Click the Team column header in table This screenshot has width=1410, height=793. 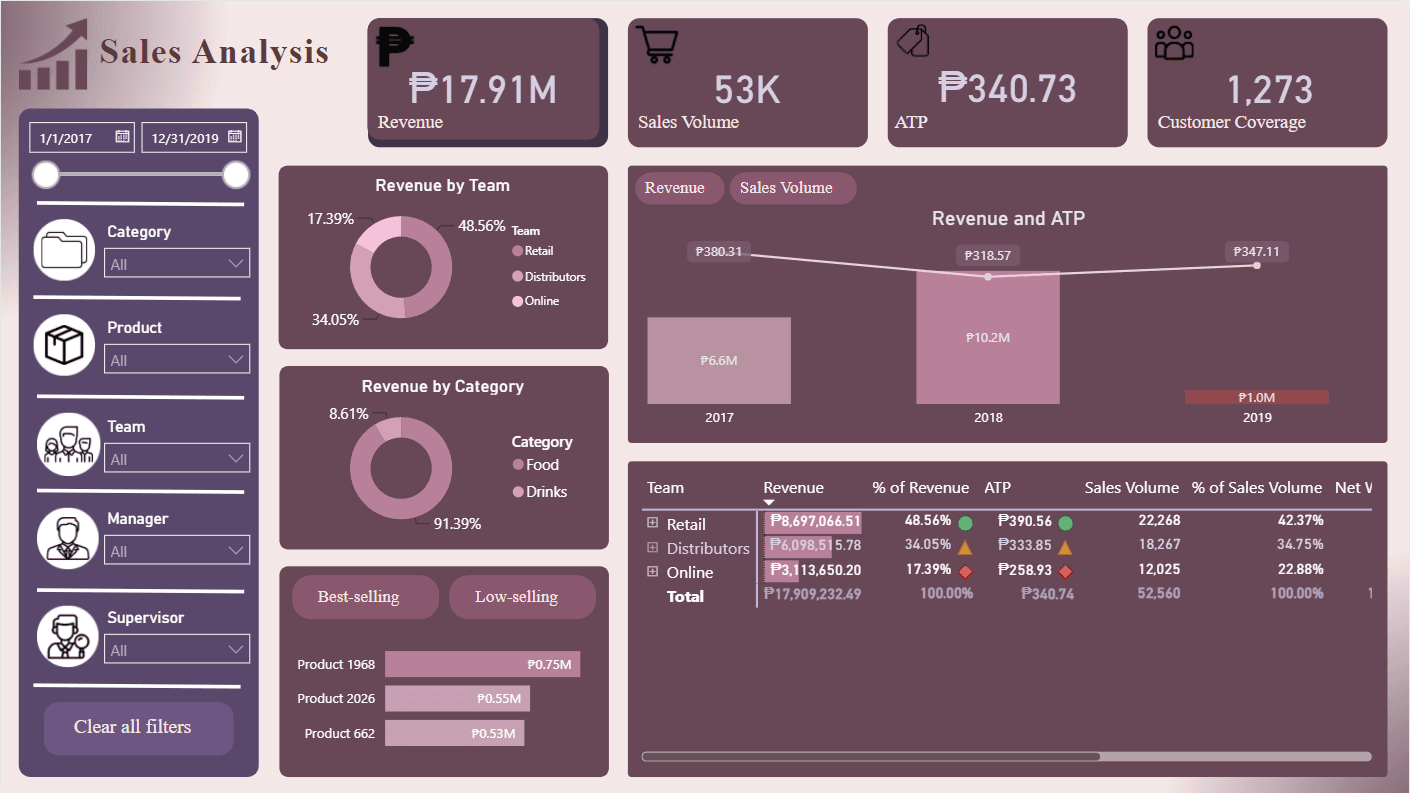click(665, 488)
